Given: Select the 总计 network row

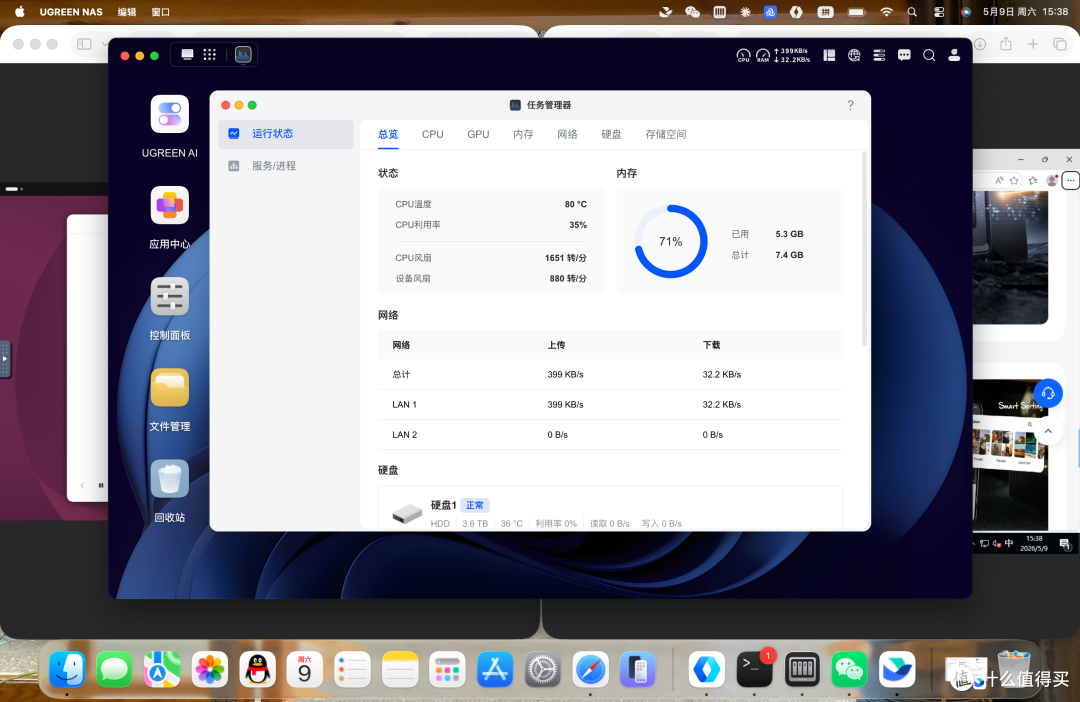Looking at the screenshot, I should pos(610,374).
